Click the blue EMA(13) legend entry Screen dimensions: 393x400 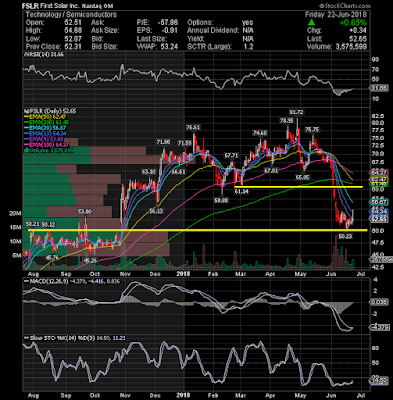45,133
